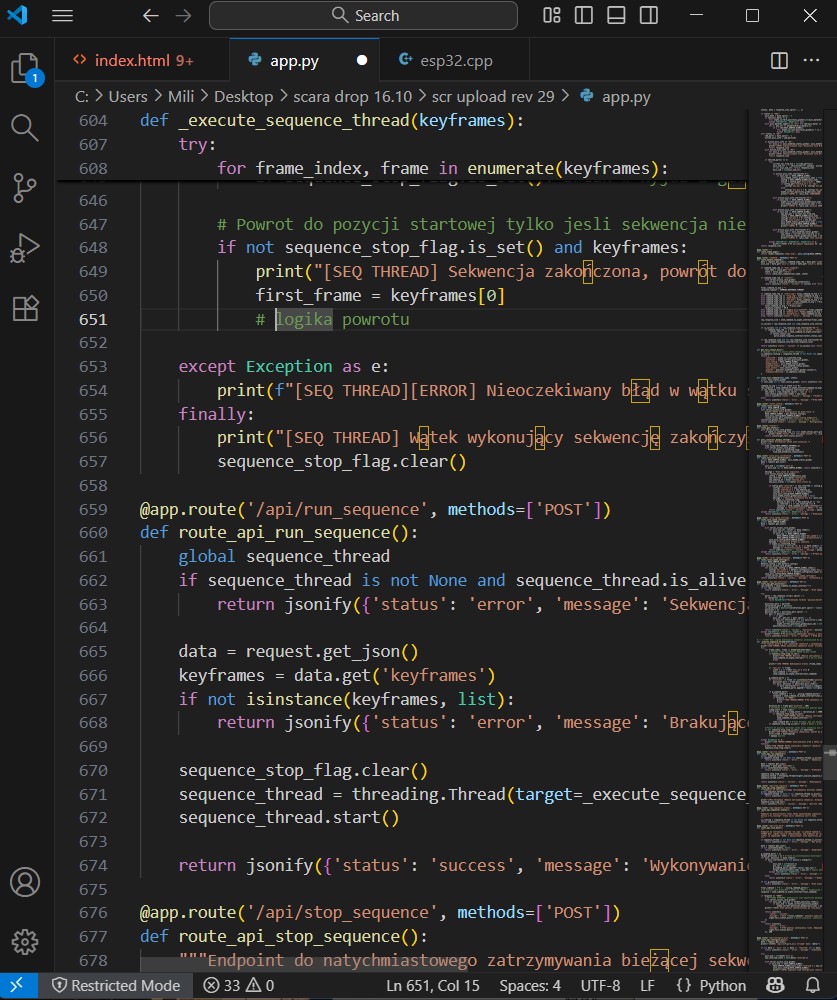Open the Extensions view

(25, 307)
